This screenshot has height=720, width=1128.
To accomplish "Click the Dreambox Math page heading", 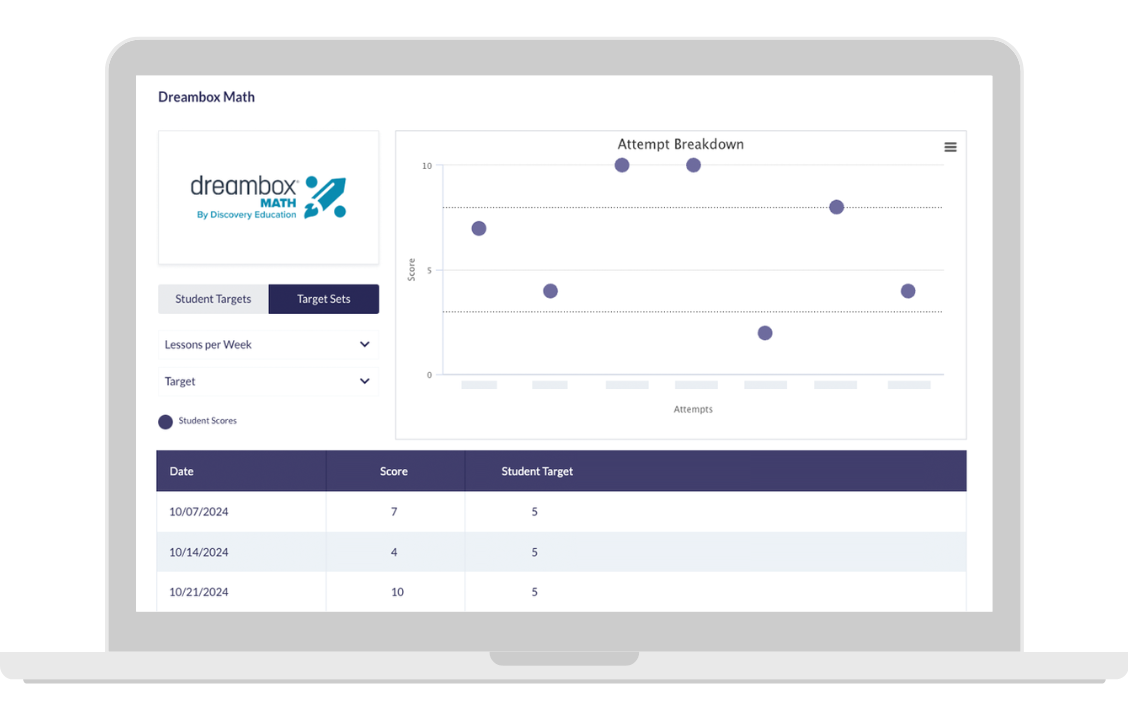I will click(x=206, y=97).
